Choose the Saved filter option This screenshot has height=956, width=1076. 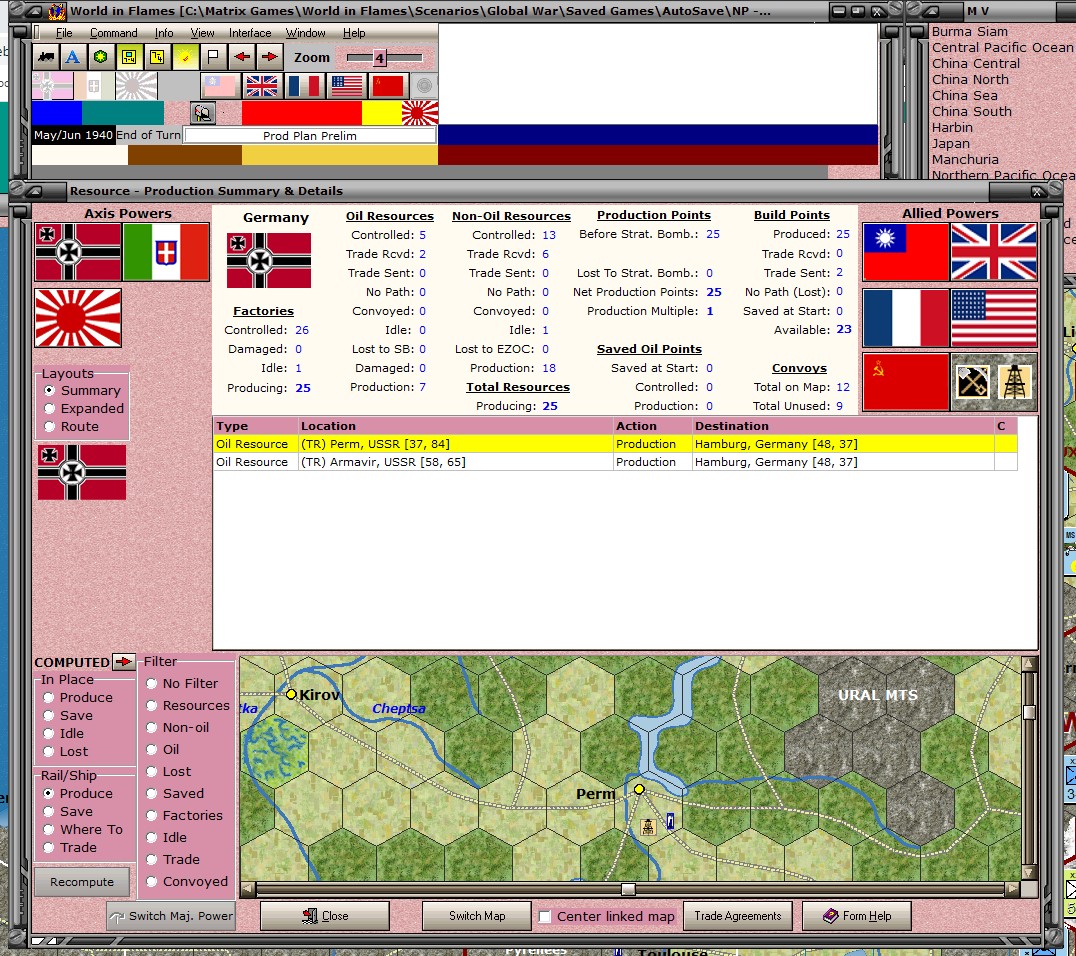tap(175, 793)
